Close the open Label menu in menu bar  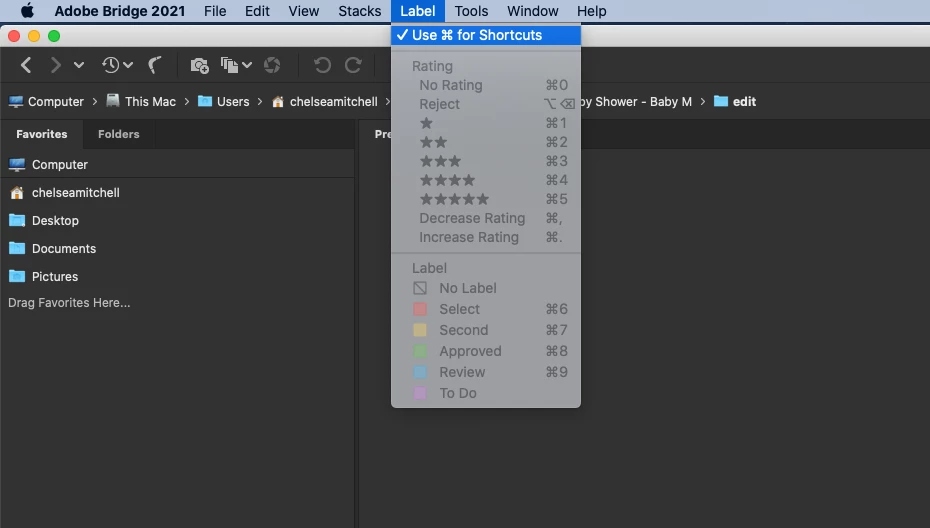tap(418, 11)
